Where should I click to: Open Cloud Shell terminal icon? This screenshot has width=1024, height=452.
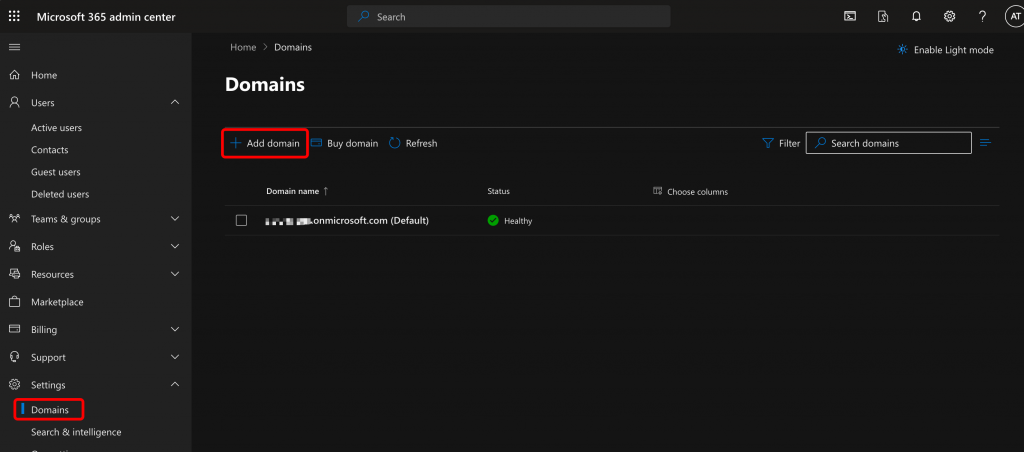[850, 16]
